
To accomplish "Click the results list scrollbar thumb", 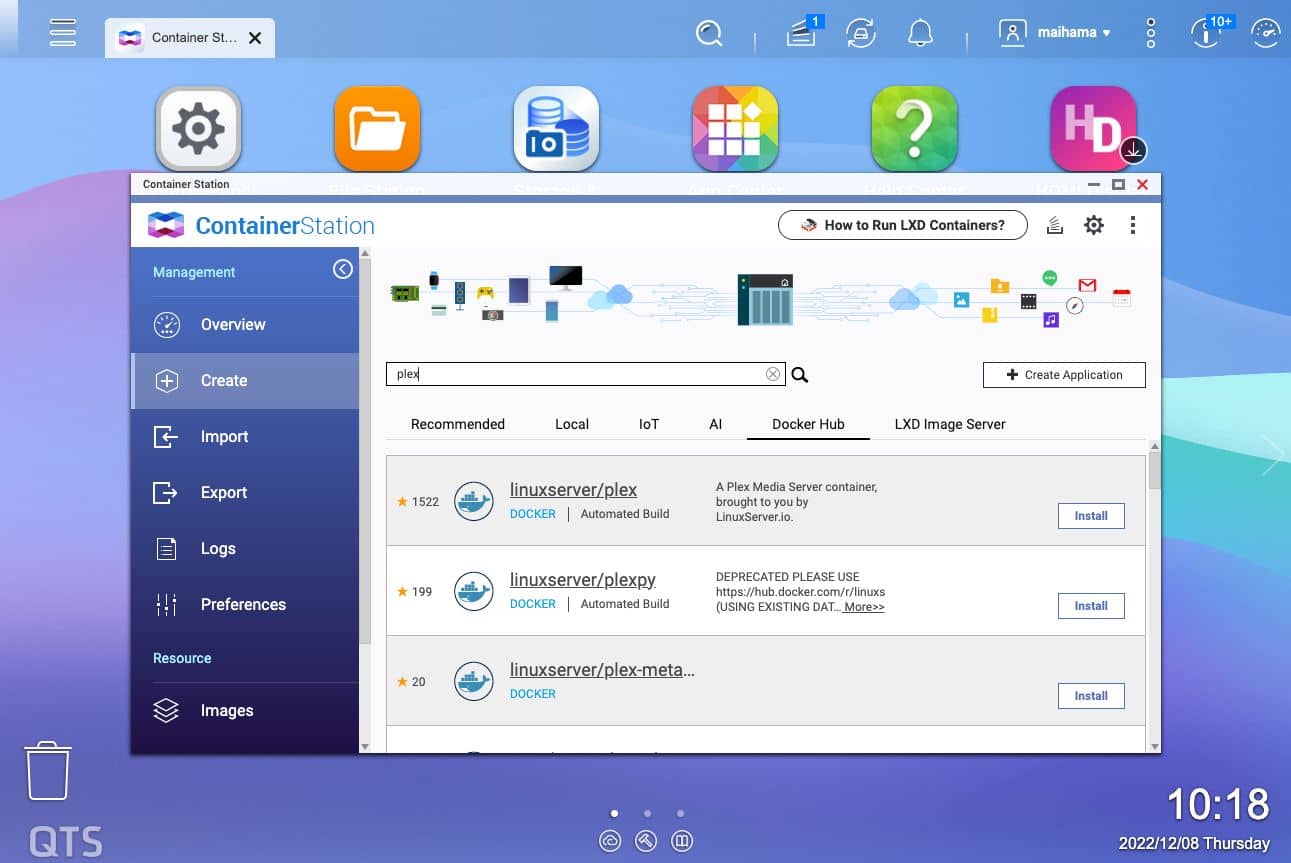I will (1155, 470).
